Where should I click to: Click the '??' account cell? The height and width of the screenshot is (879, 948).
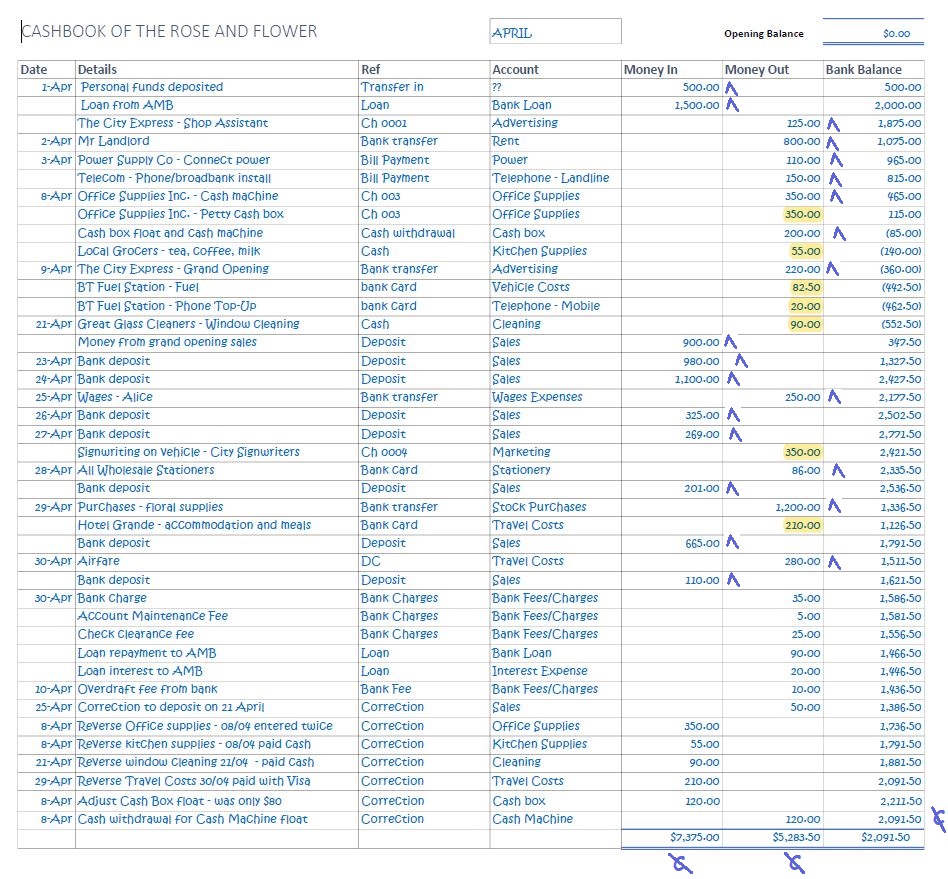[497, 88]
